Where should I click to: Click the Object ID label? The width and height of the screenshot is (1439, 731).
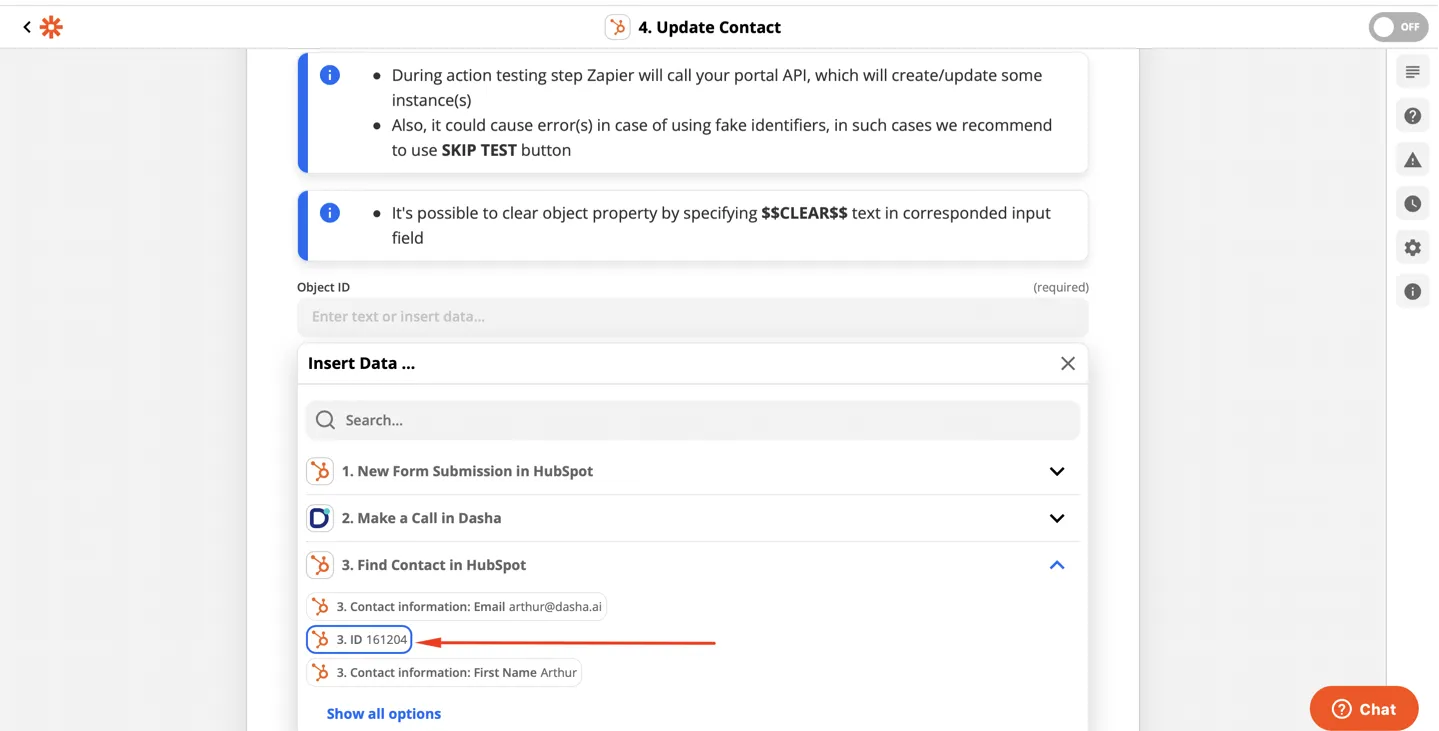pyautogui.click(x=323, y=287)
